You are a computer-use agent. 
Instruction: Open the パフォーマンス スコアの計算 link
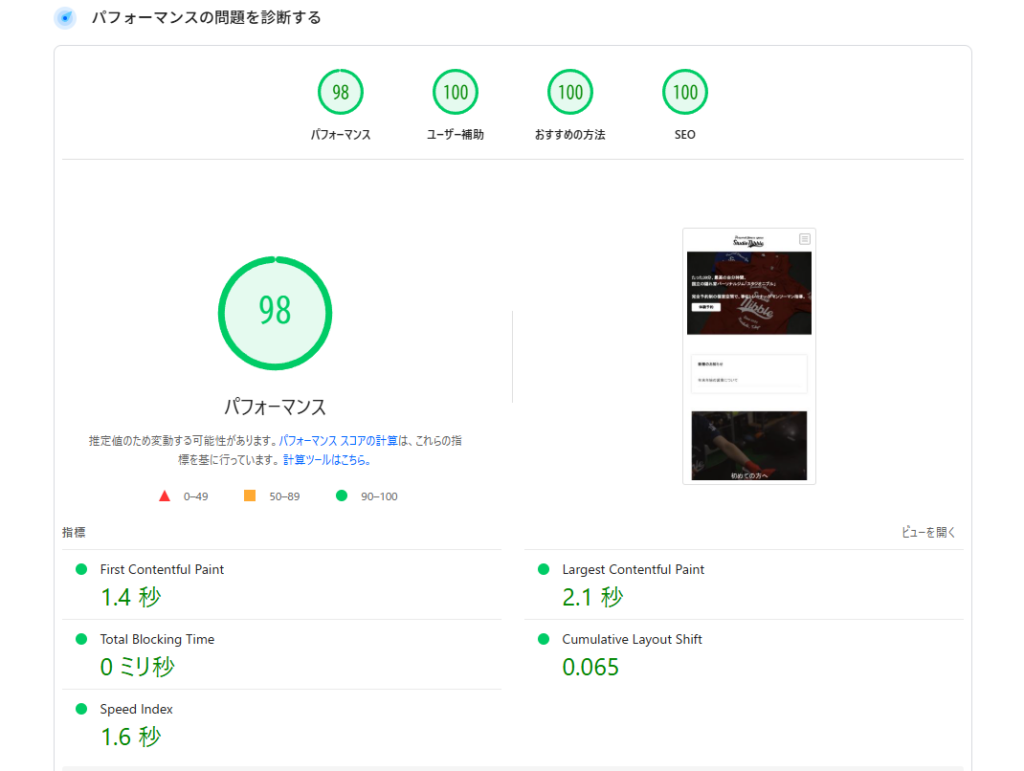tap(338, 440)
